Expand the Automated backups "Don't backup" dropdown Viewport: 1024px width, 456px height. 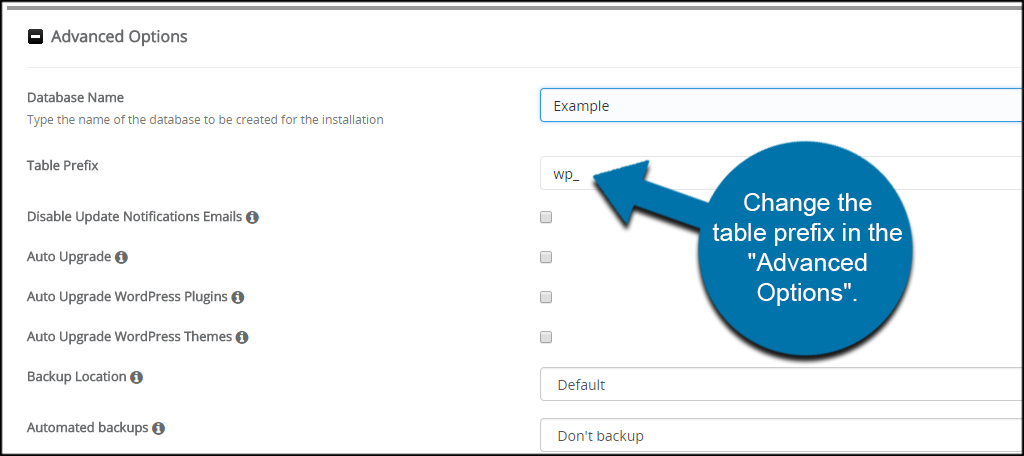pos(781,434)
